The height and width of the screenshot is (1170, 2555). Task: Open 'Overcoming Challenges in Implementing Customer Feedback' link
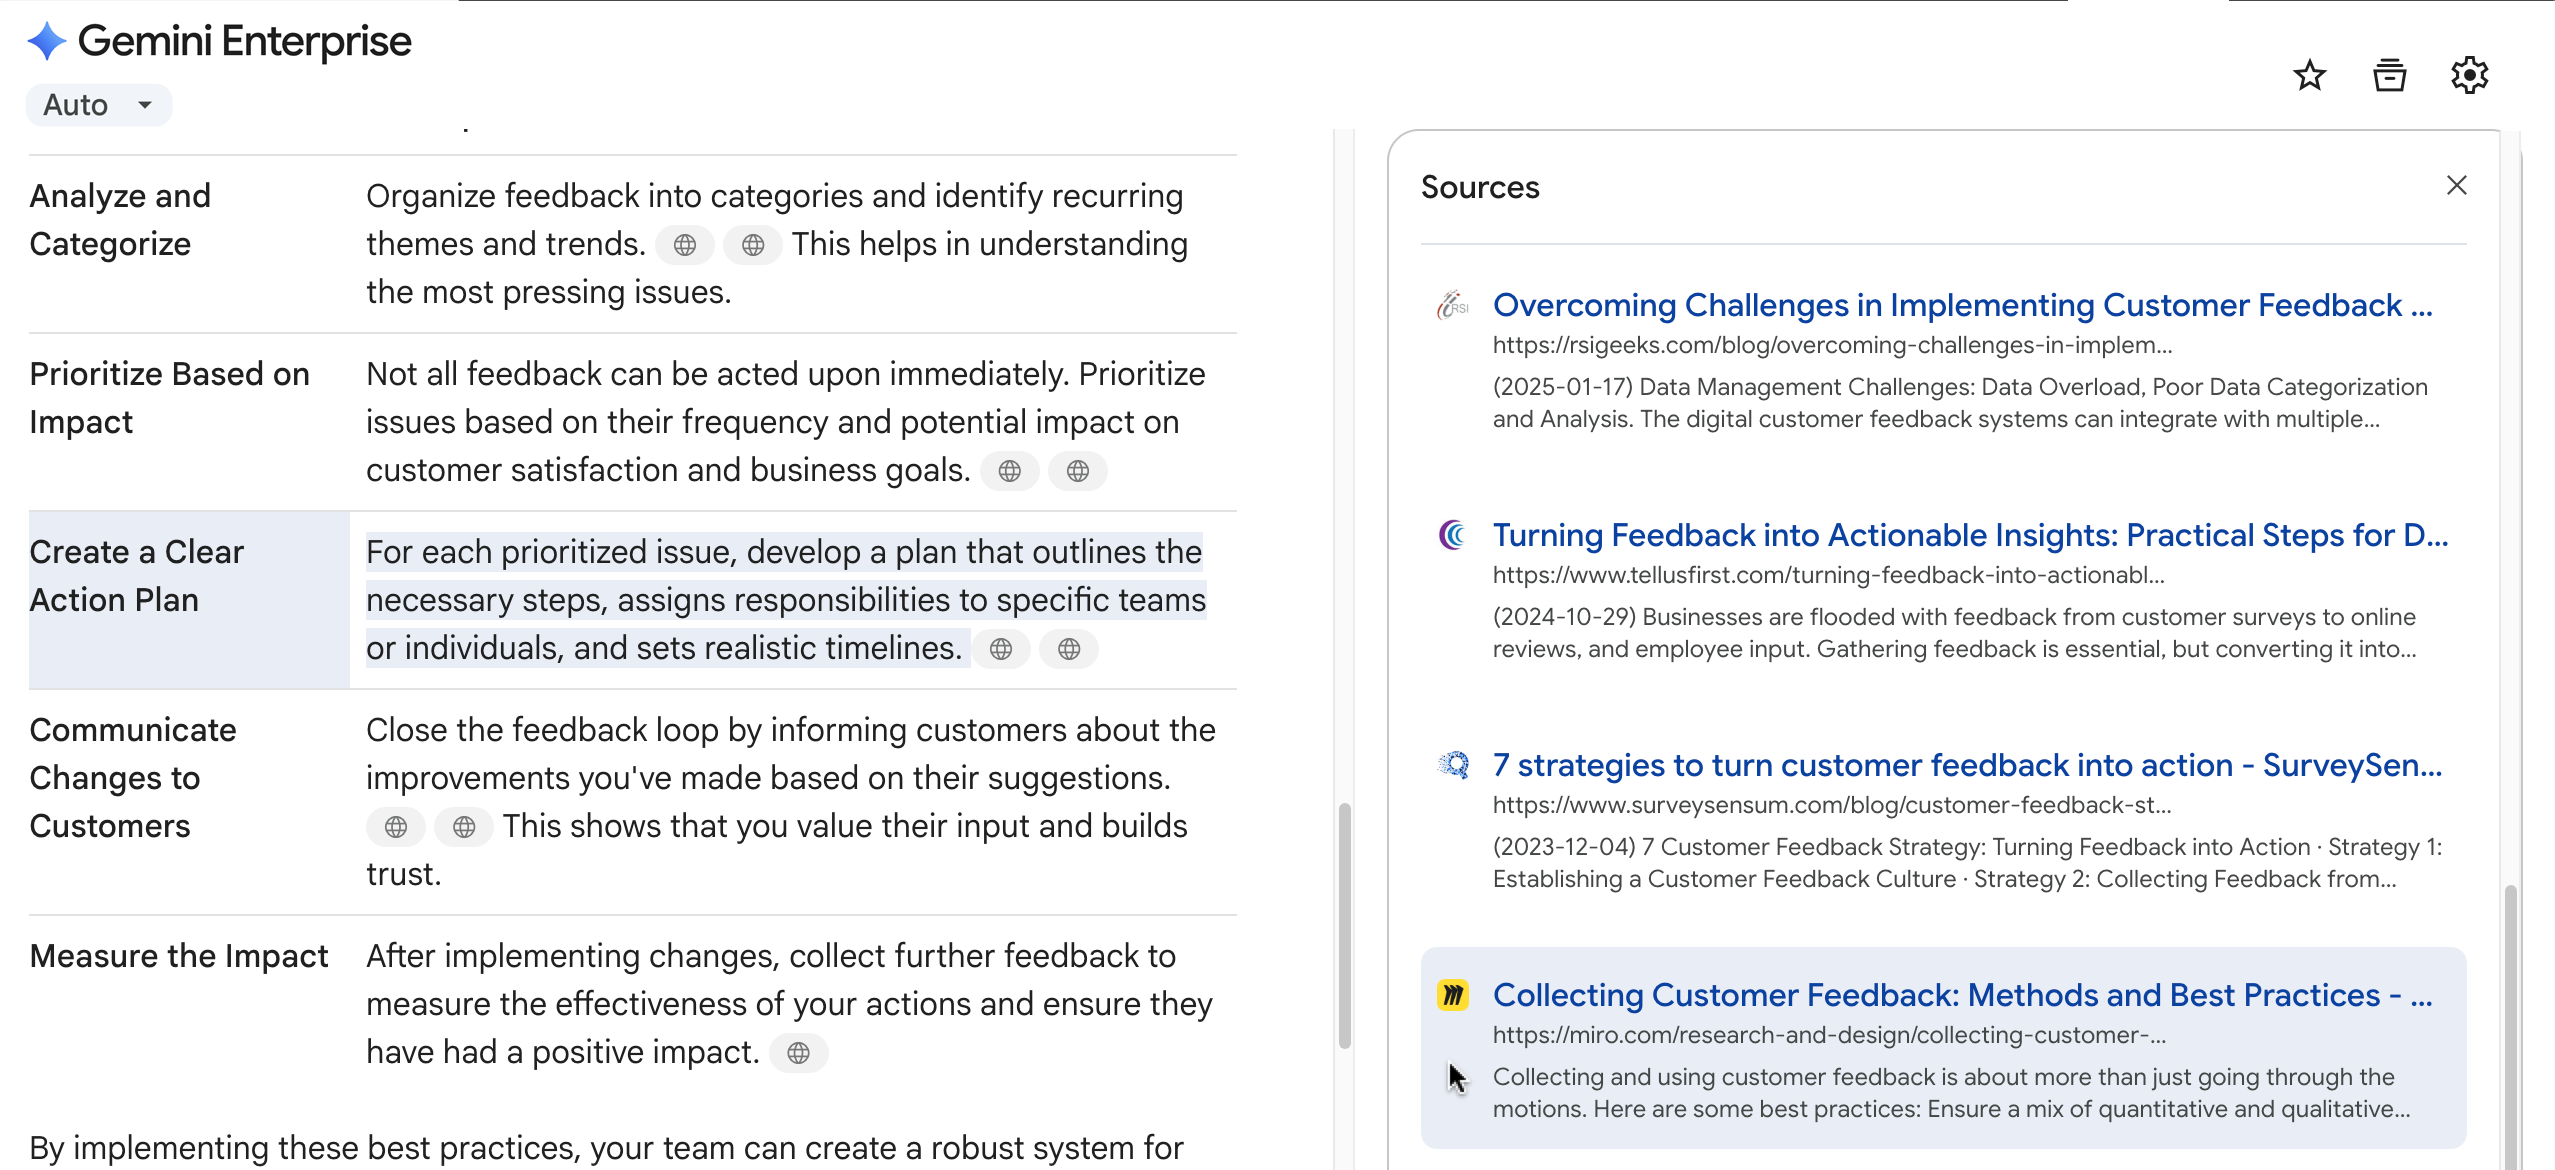1962,305
